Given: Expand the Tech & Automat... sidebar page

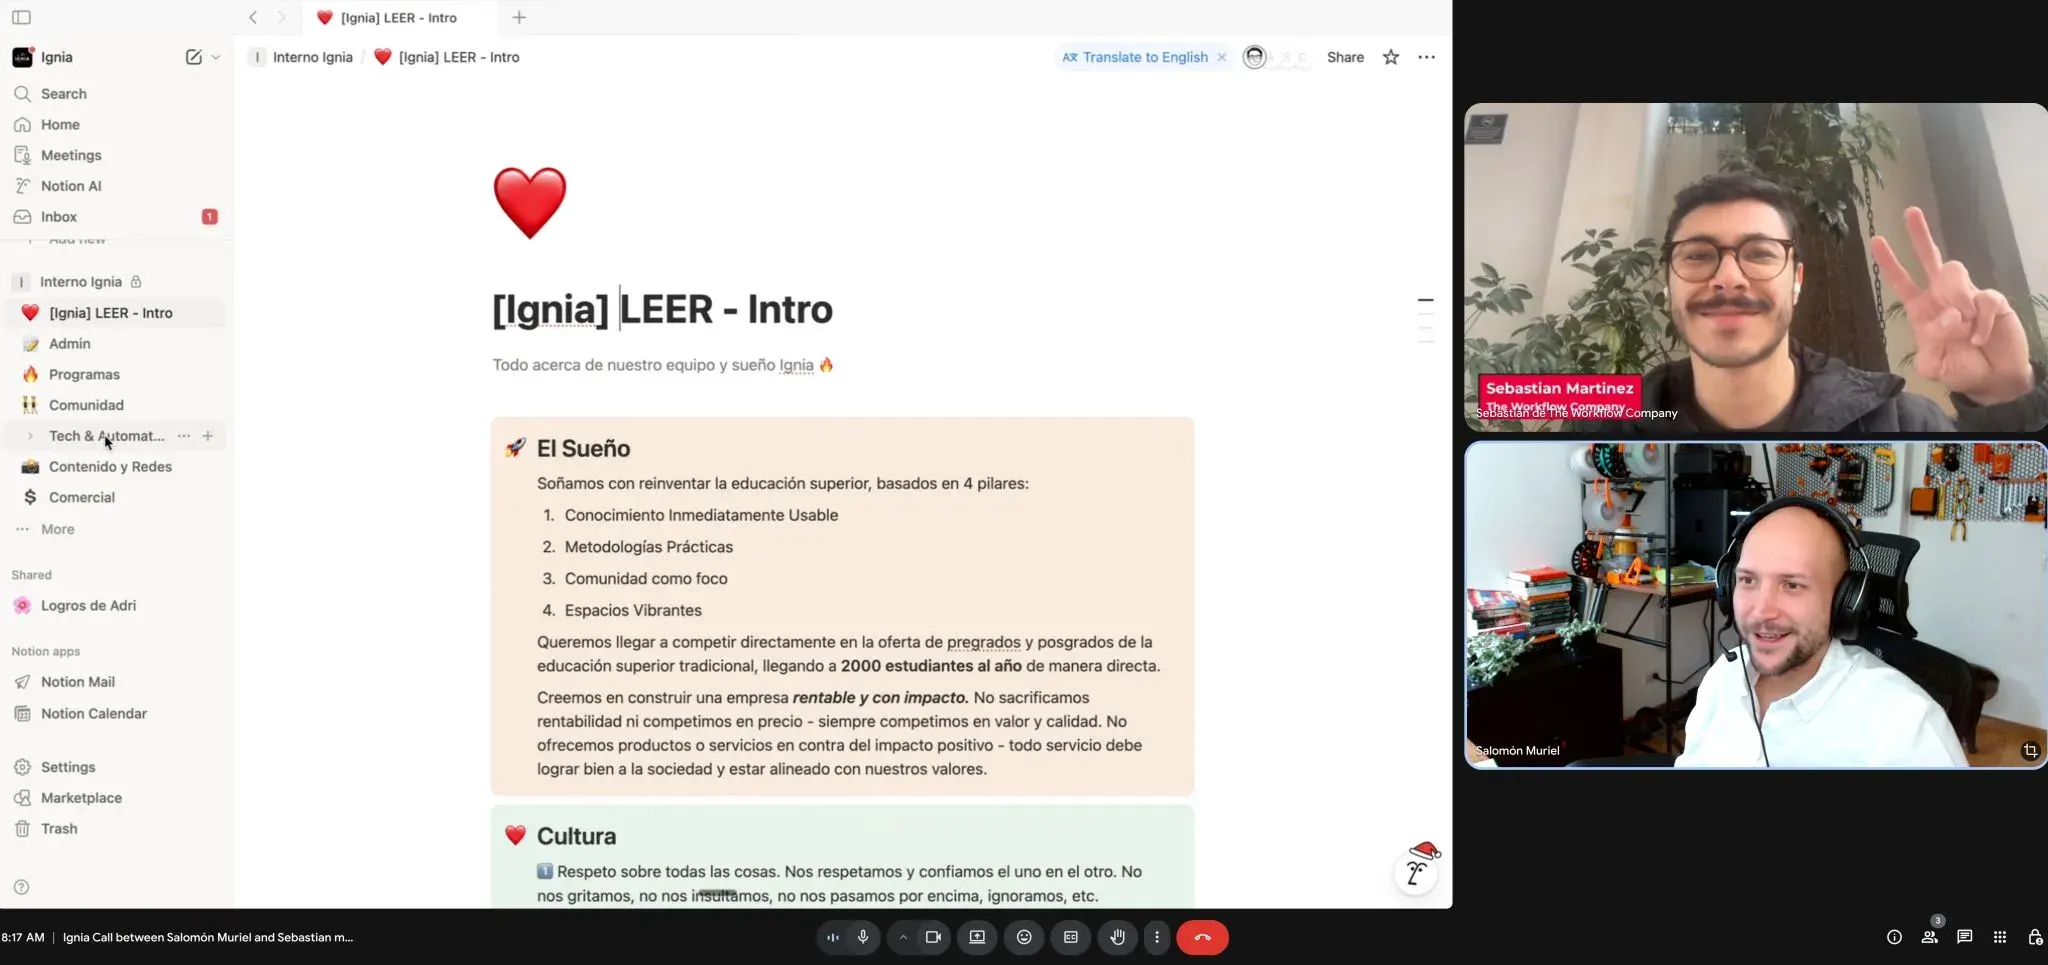Looking at the screenshot, I should coord(30,436).
